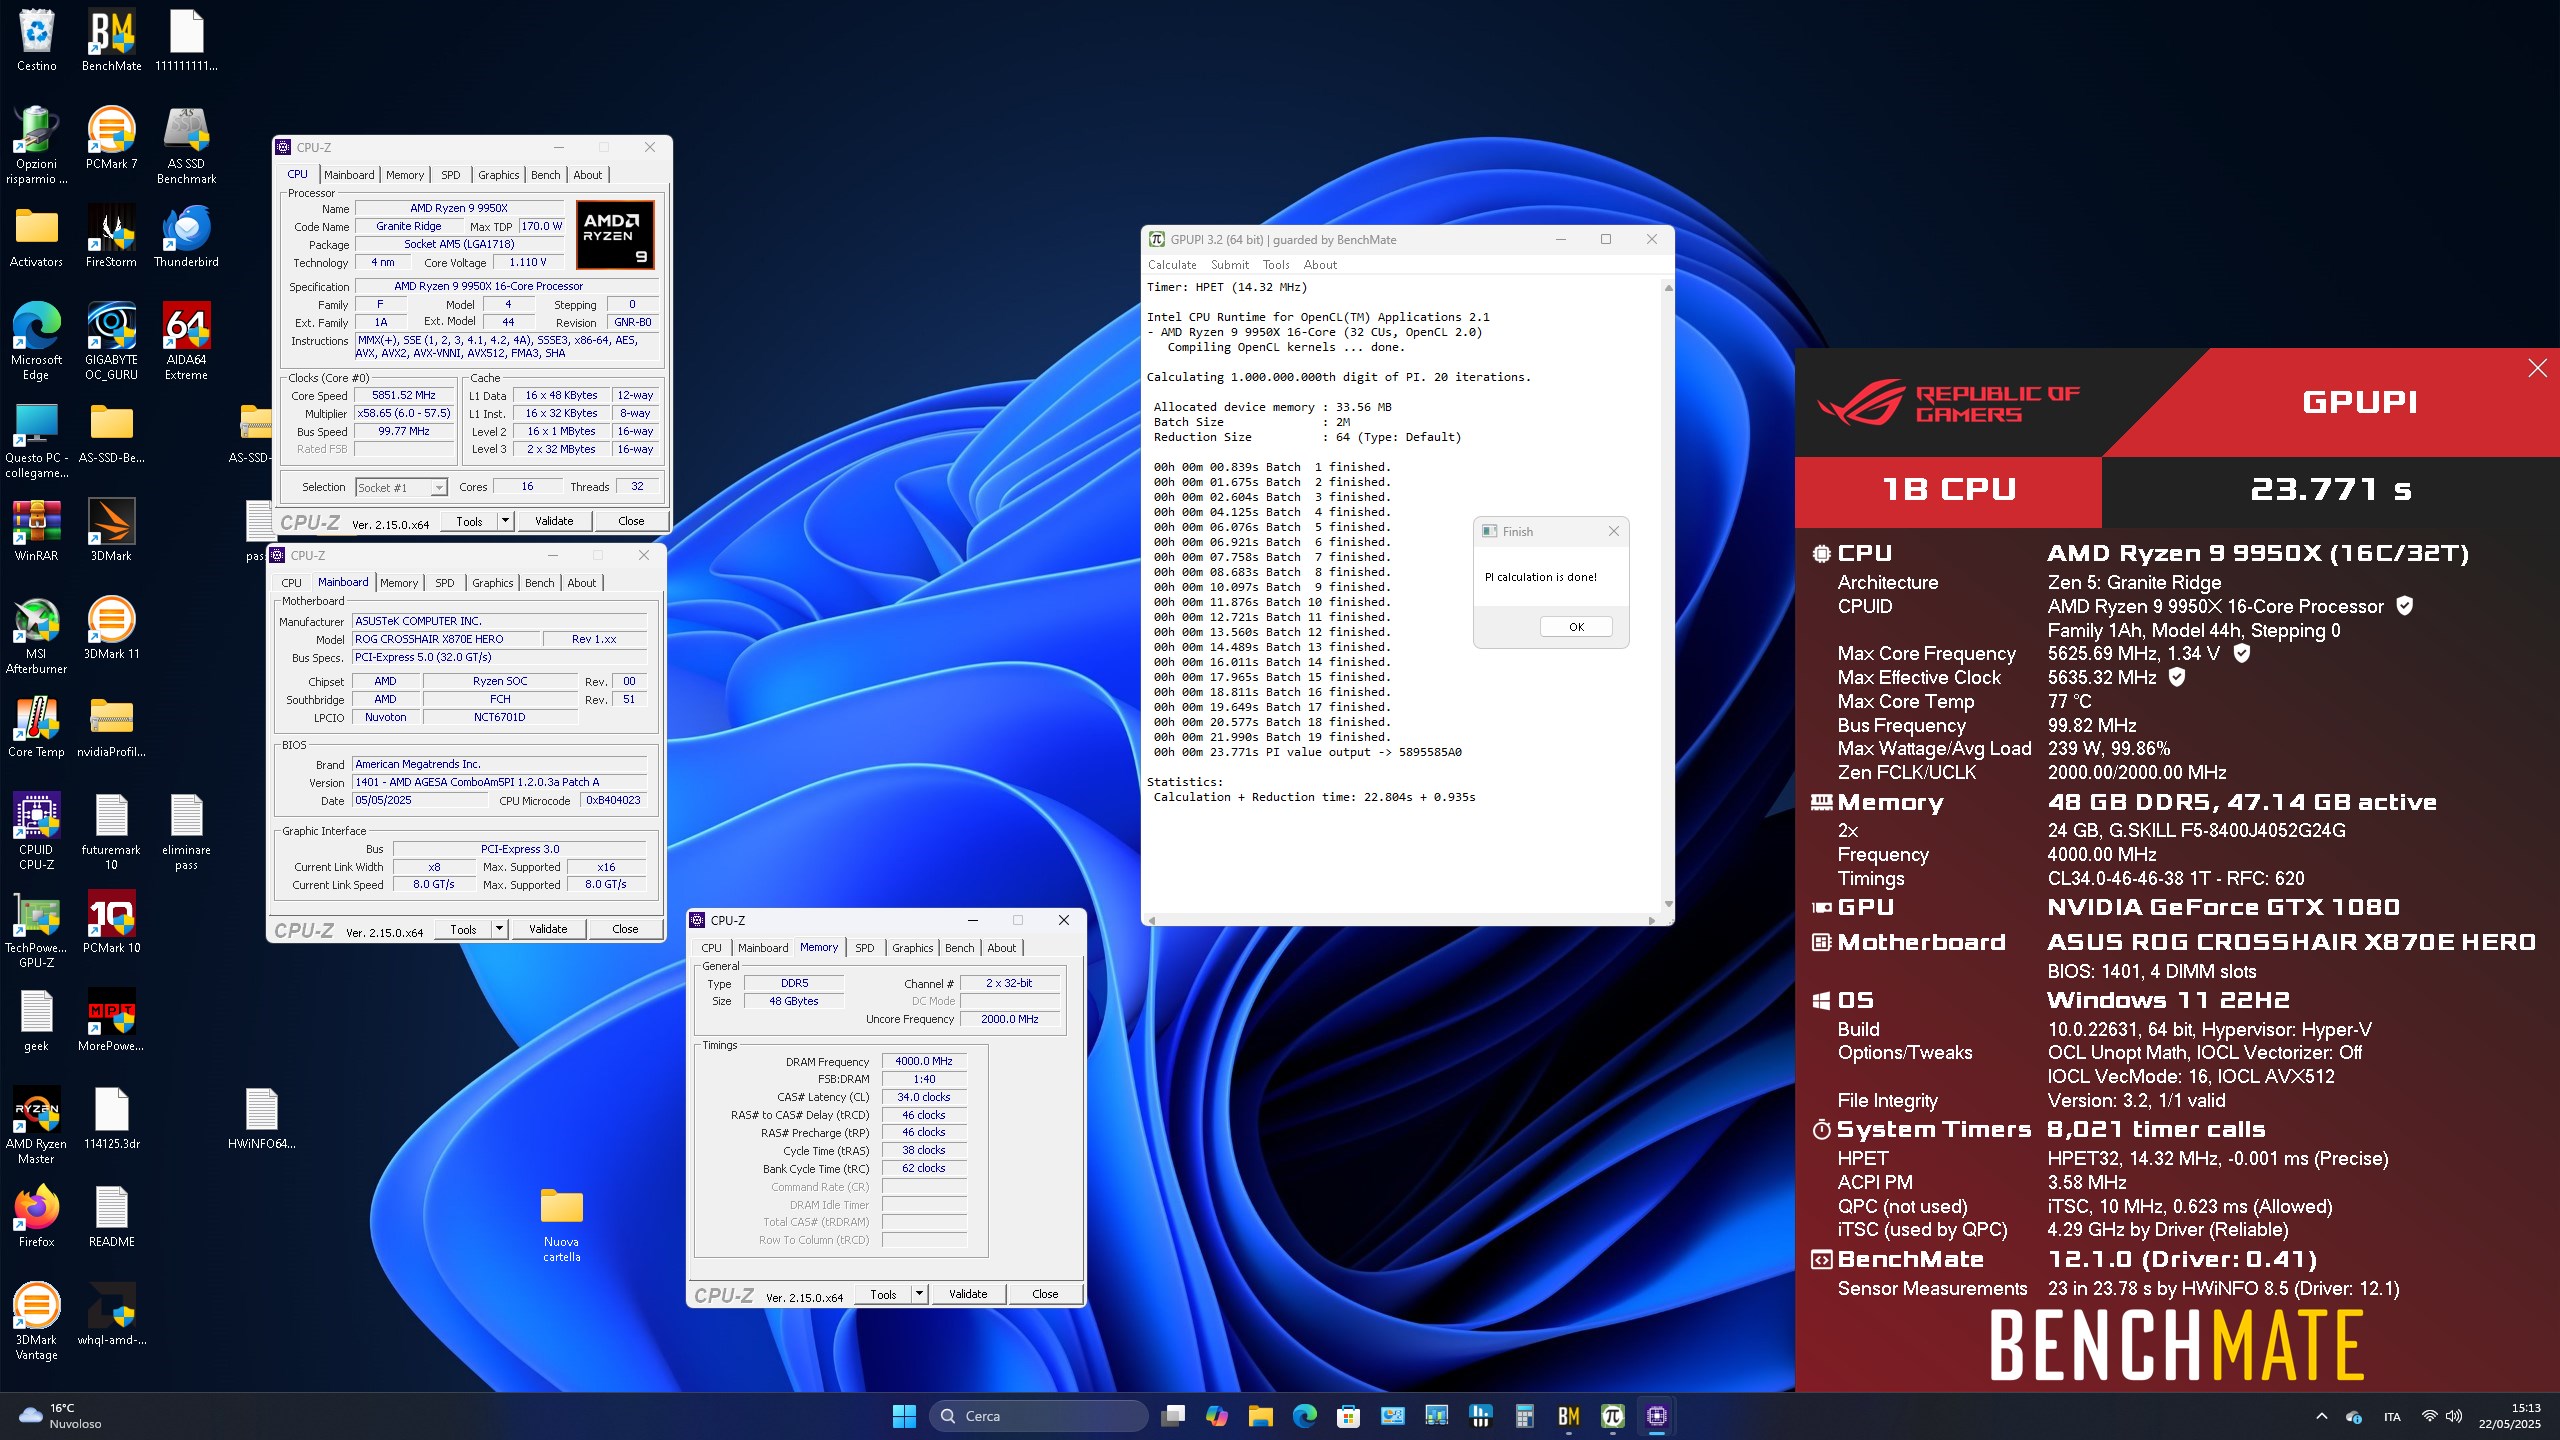Click Validate in CPU-Z Memory window
This screenshot has width=2560, height=1440.
tap(968, 1294)
